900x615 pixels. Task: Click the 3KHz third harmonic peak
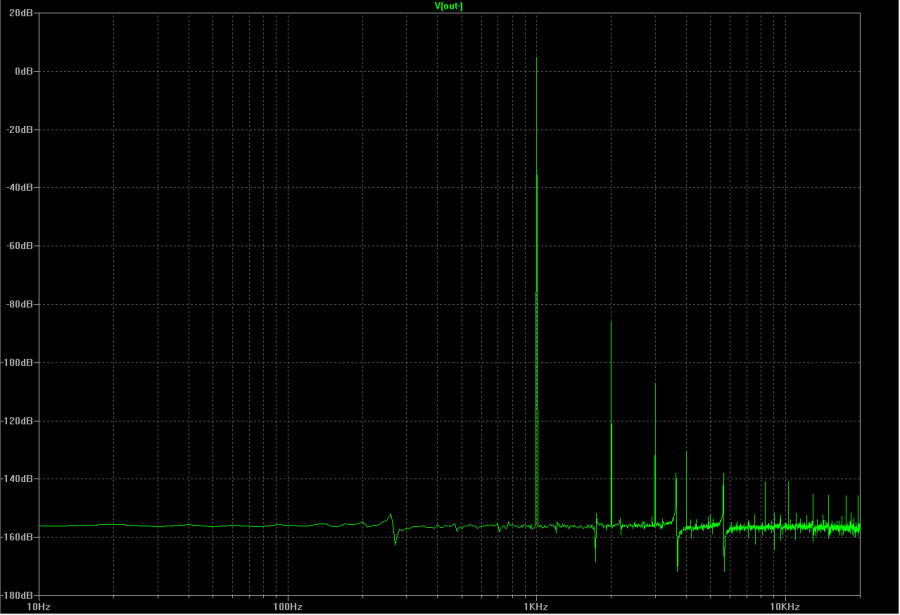pos(655,384)
